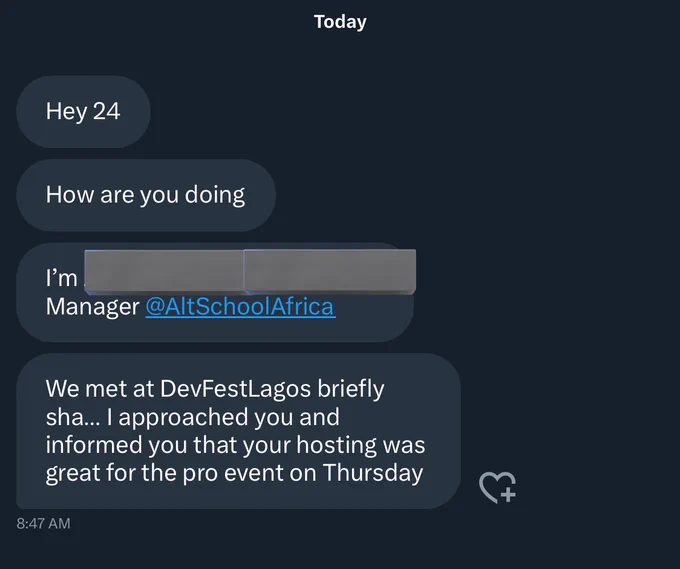Click the 8:47 AM timestamp
The height and width of the screenshot is (569, 680).
(x=43, y=523)
